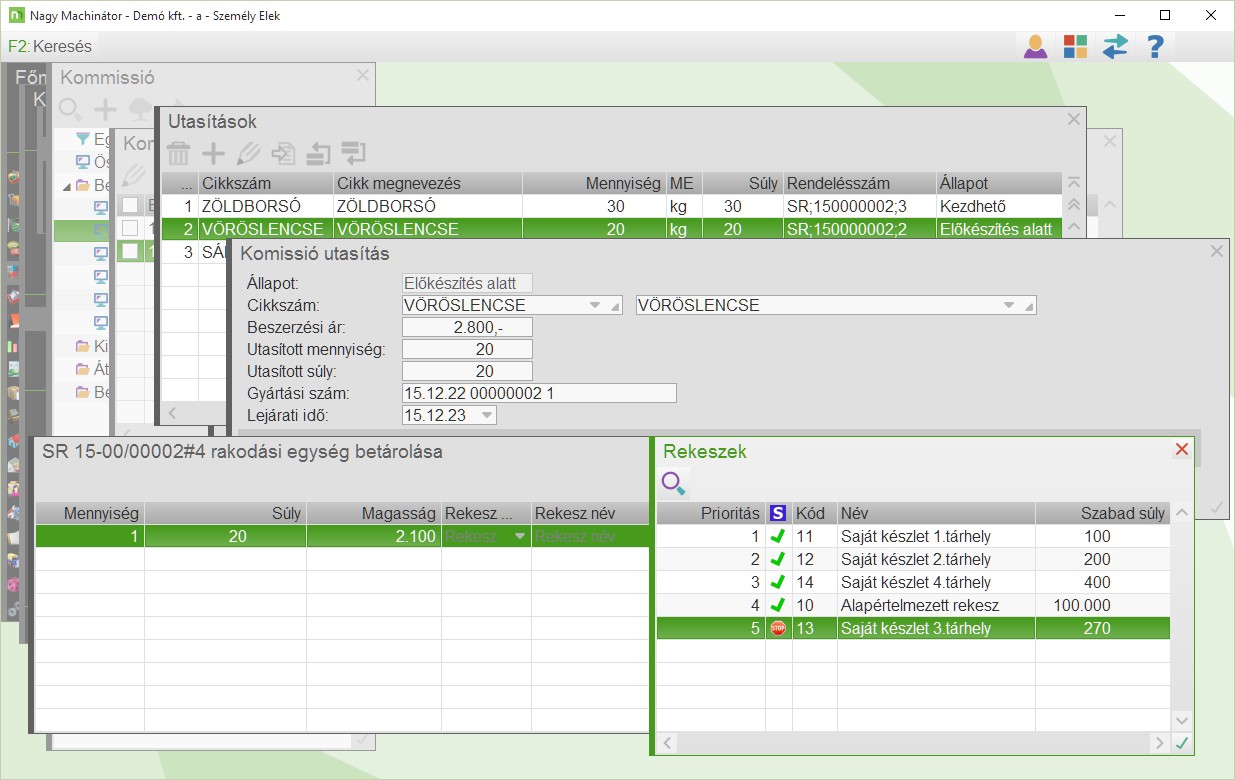Sort by the Szabad súly column header
The height and width of the screenshot is (780, 1235).
tap(1103, 513)
